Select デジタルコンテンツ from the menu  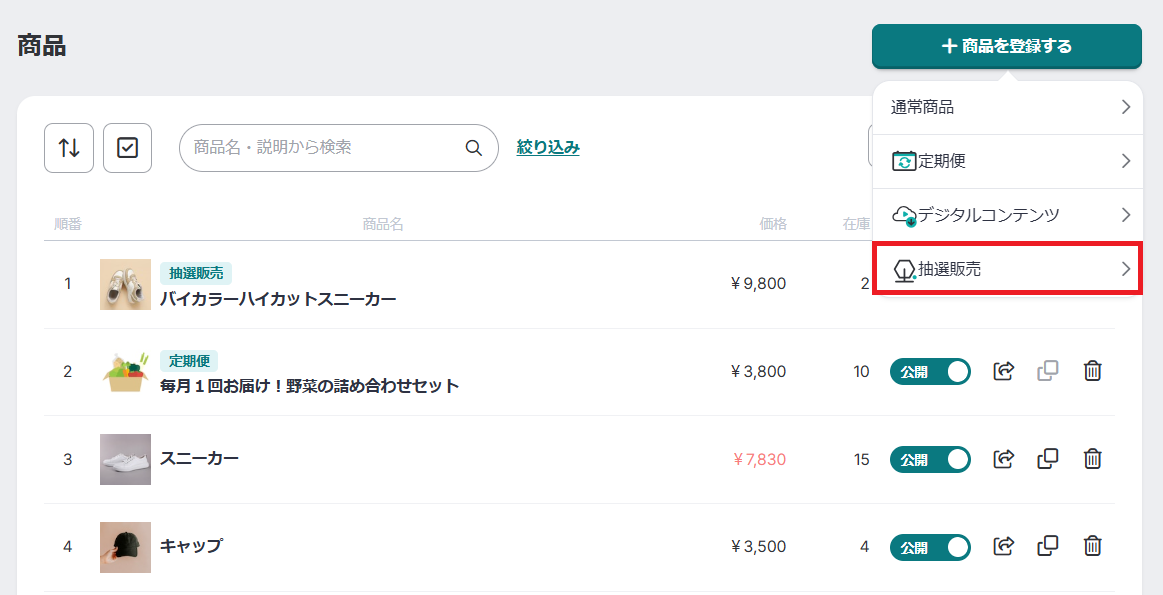pyautogui.click(x=1007, y=215)
